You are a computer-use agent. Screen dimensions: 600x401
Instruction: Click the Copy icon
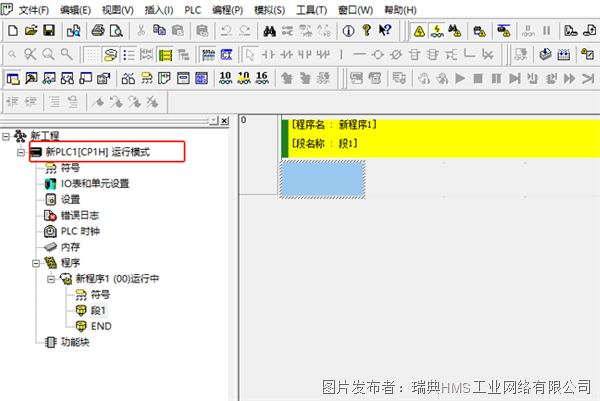tap(159, 31)
